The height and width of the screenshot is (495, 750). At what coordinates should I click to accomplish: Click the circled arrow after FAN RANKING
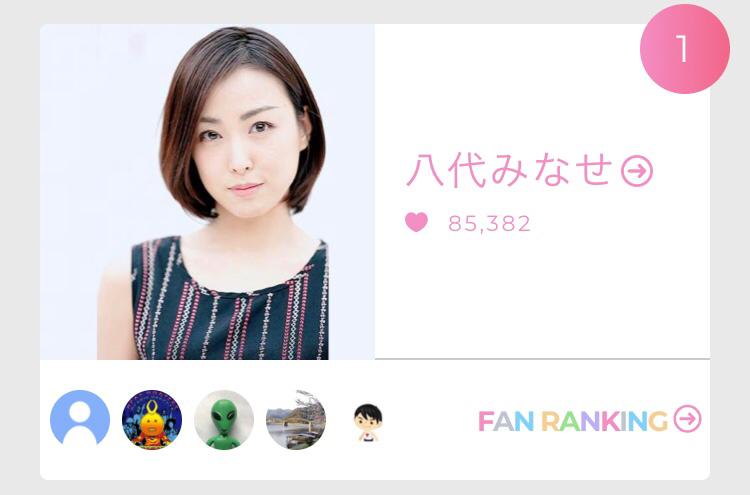pos(687,419)
